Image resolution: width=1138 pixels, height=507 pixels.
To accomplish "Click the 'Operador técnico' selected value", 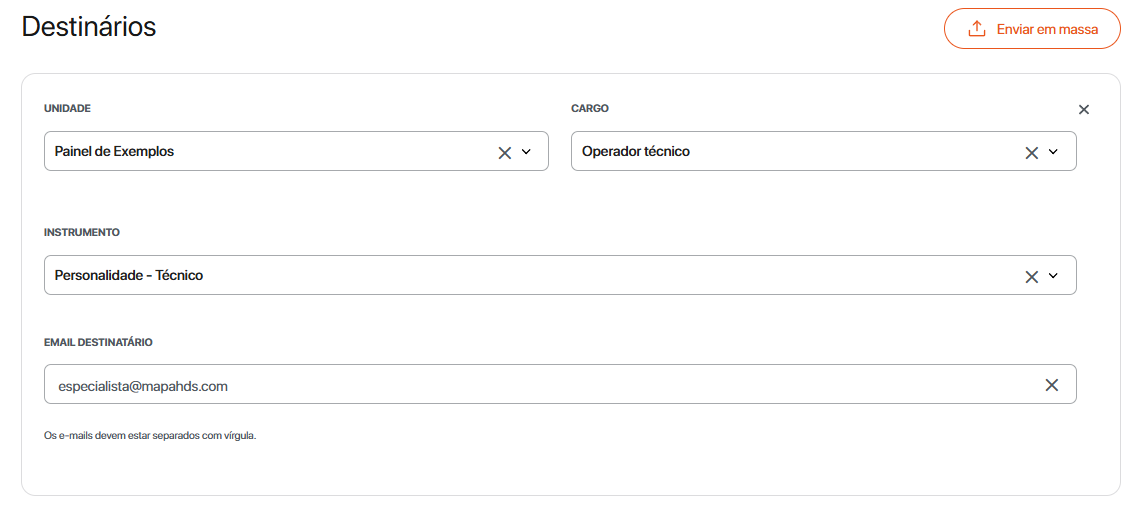I will 636,152.
